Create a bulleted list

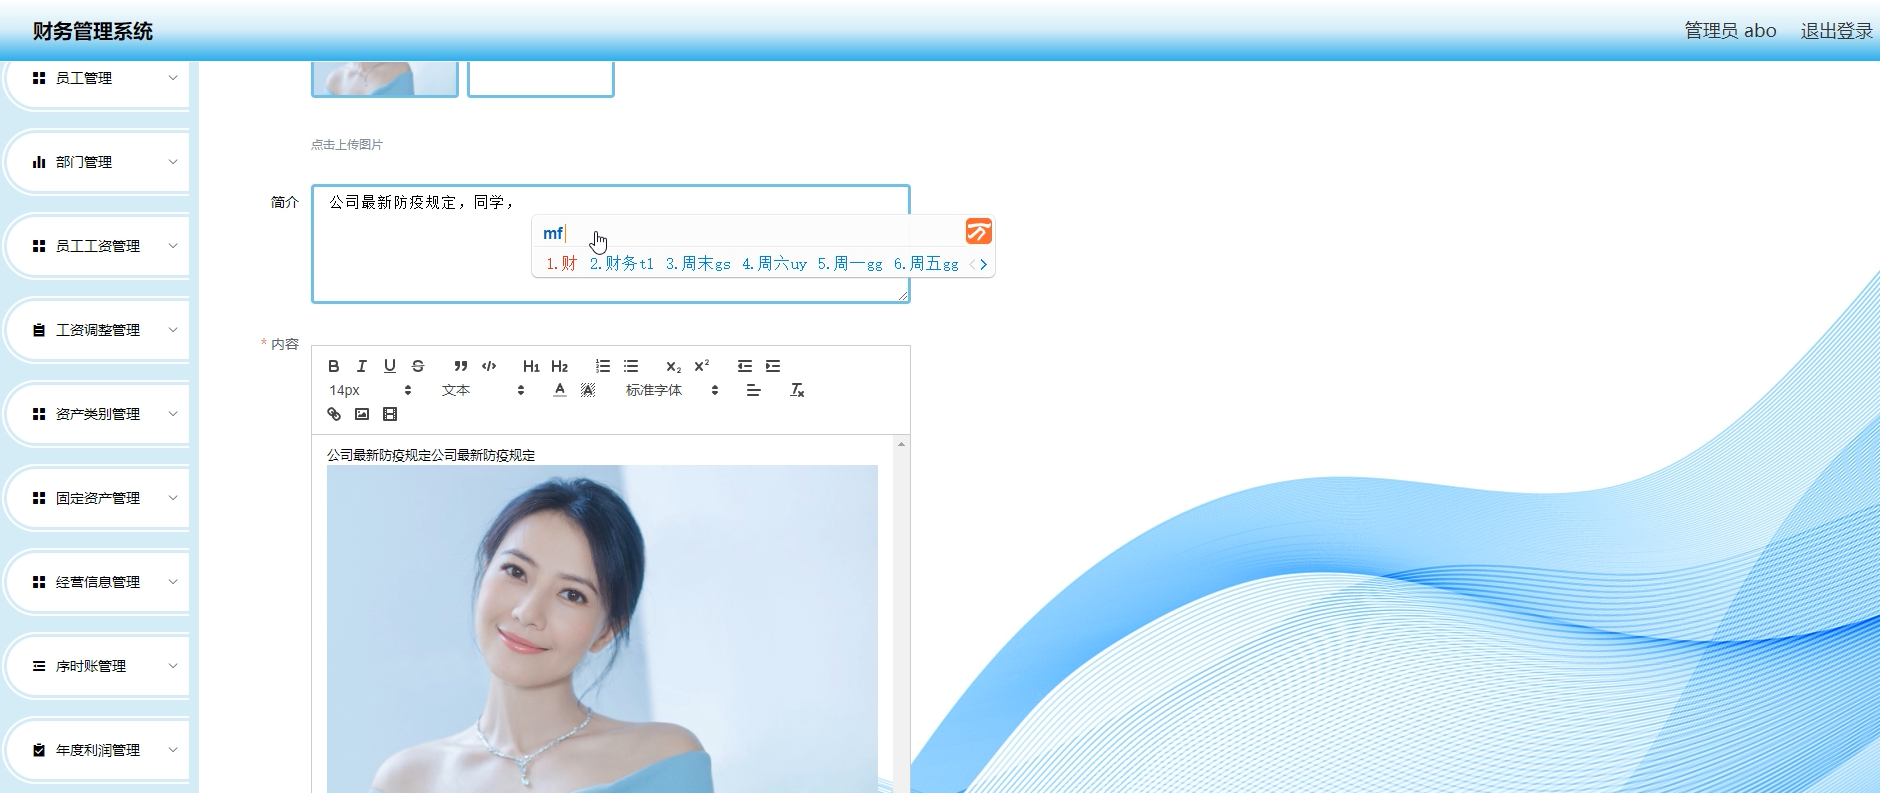coord(631,366)
